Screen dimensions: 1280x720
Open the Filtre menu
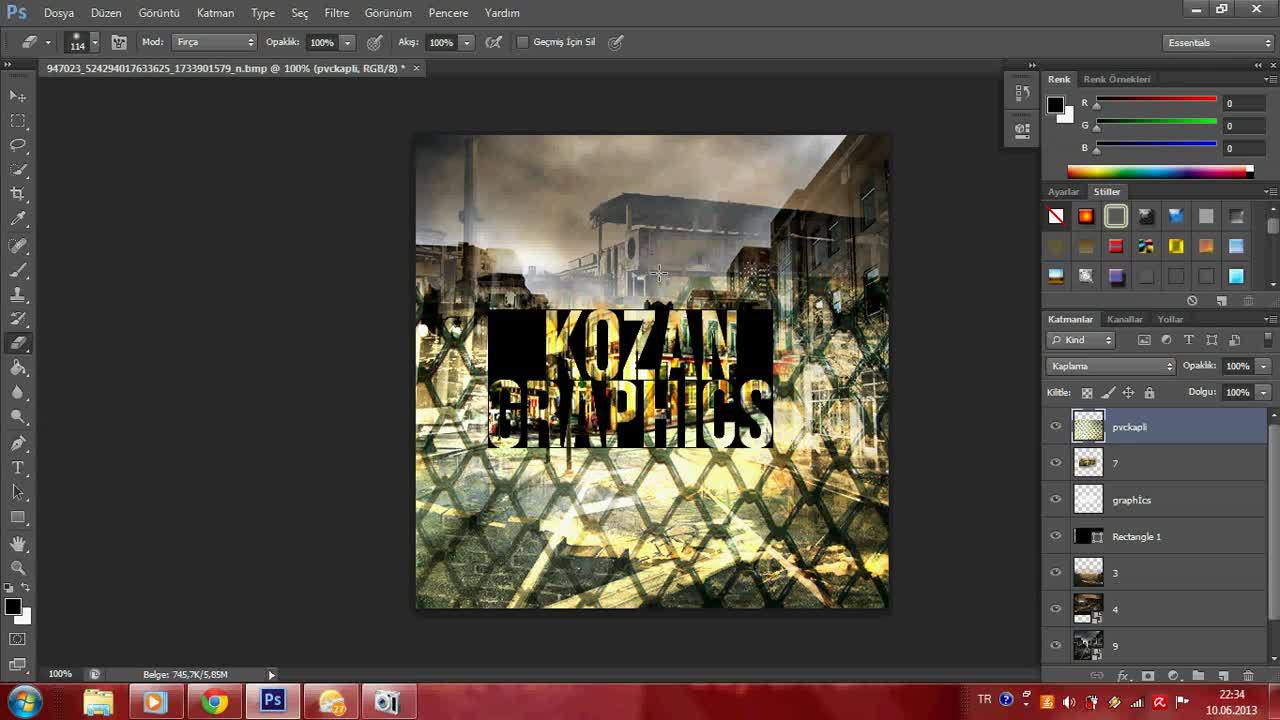coord(337,13)
